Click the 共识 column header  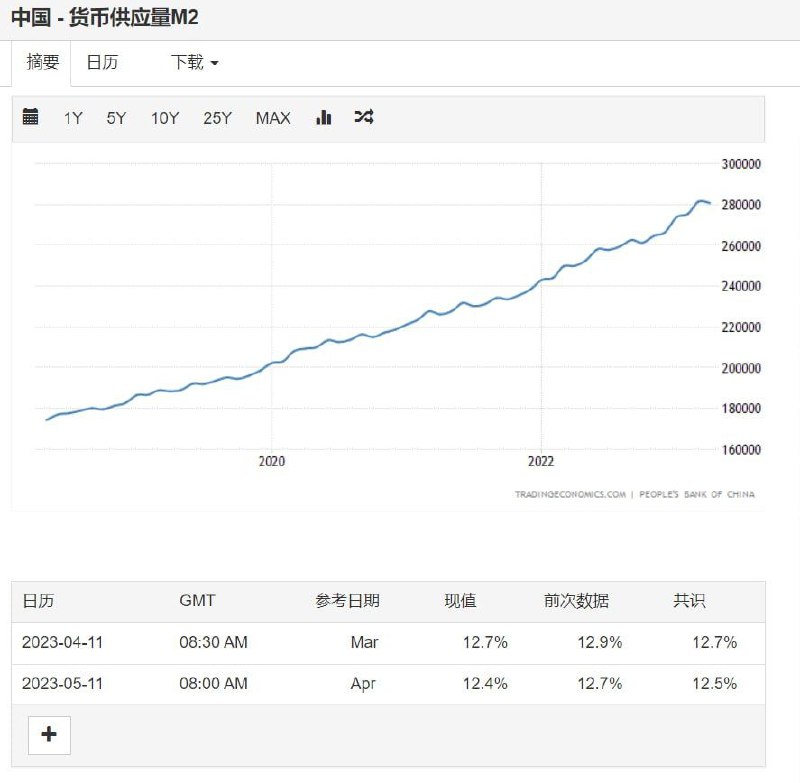coord(689,601)
